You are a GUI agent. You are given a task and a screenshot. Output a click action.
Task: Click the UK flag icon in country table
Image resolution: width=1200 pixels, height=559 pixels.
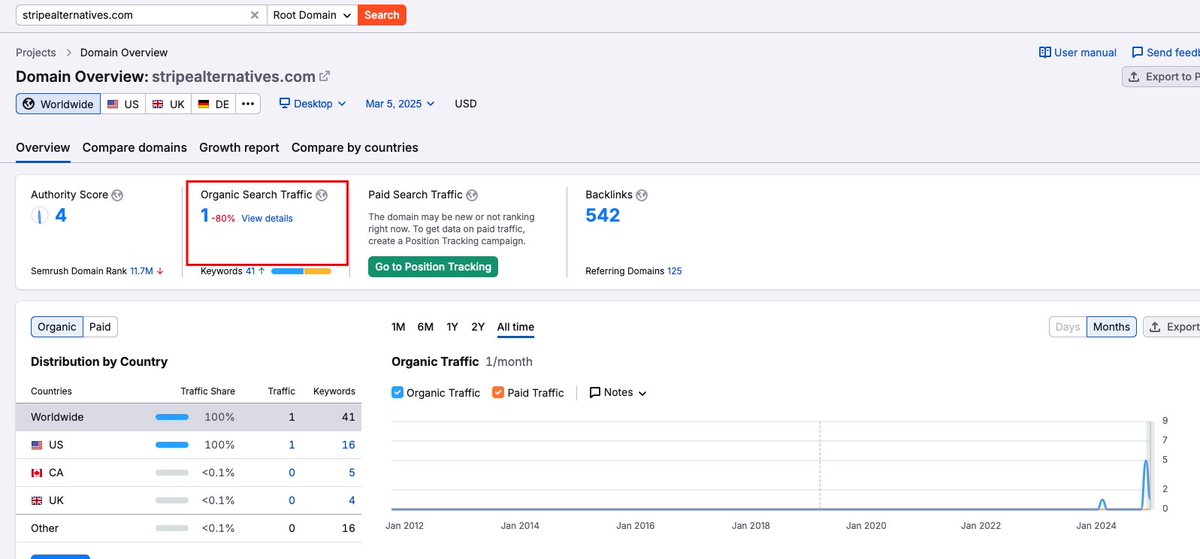point(37,501)
